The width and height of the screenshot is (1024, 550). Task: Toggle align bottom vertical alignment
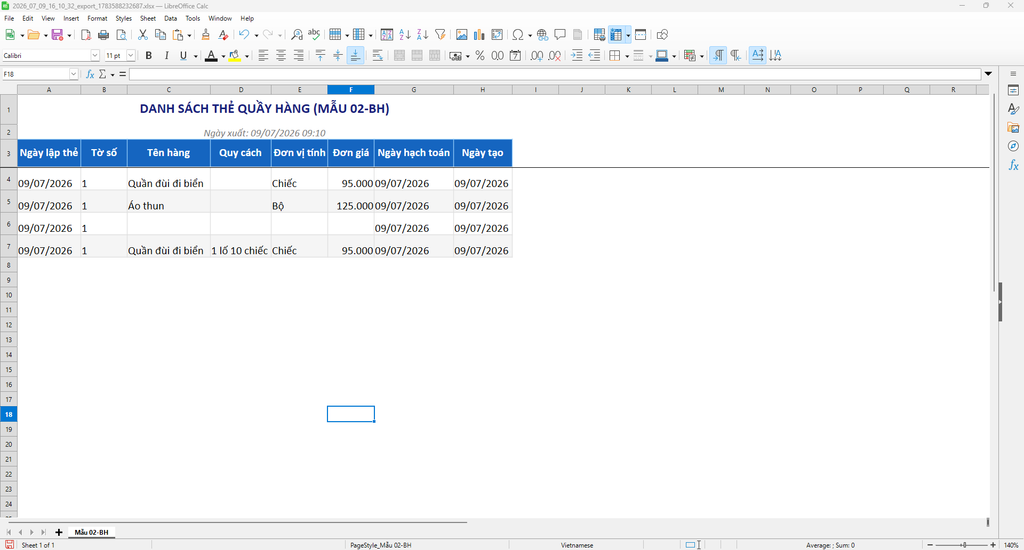(x=355, y=56)
